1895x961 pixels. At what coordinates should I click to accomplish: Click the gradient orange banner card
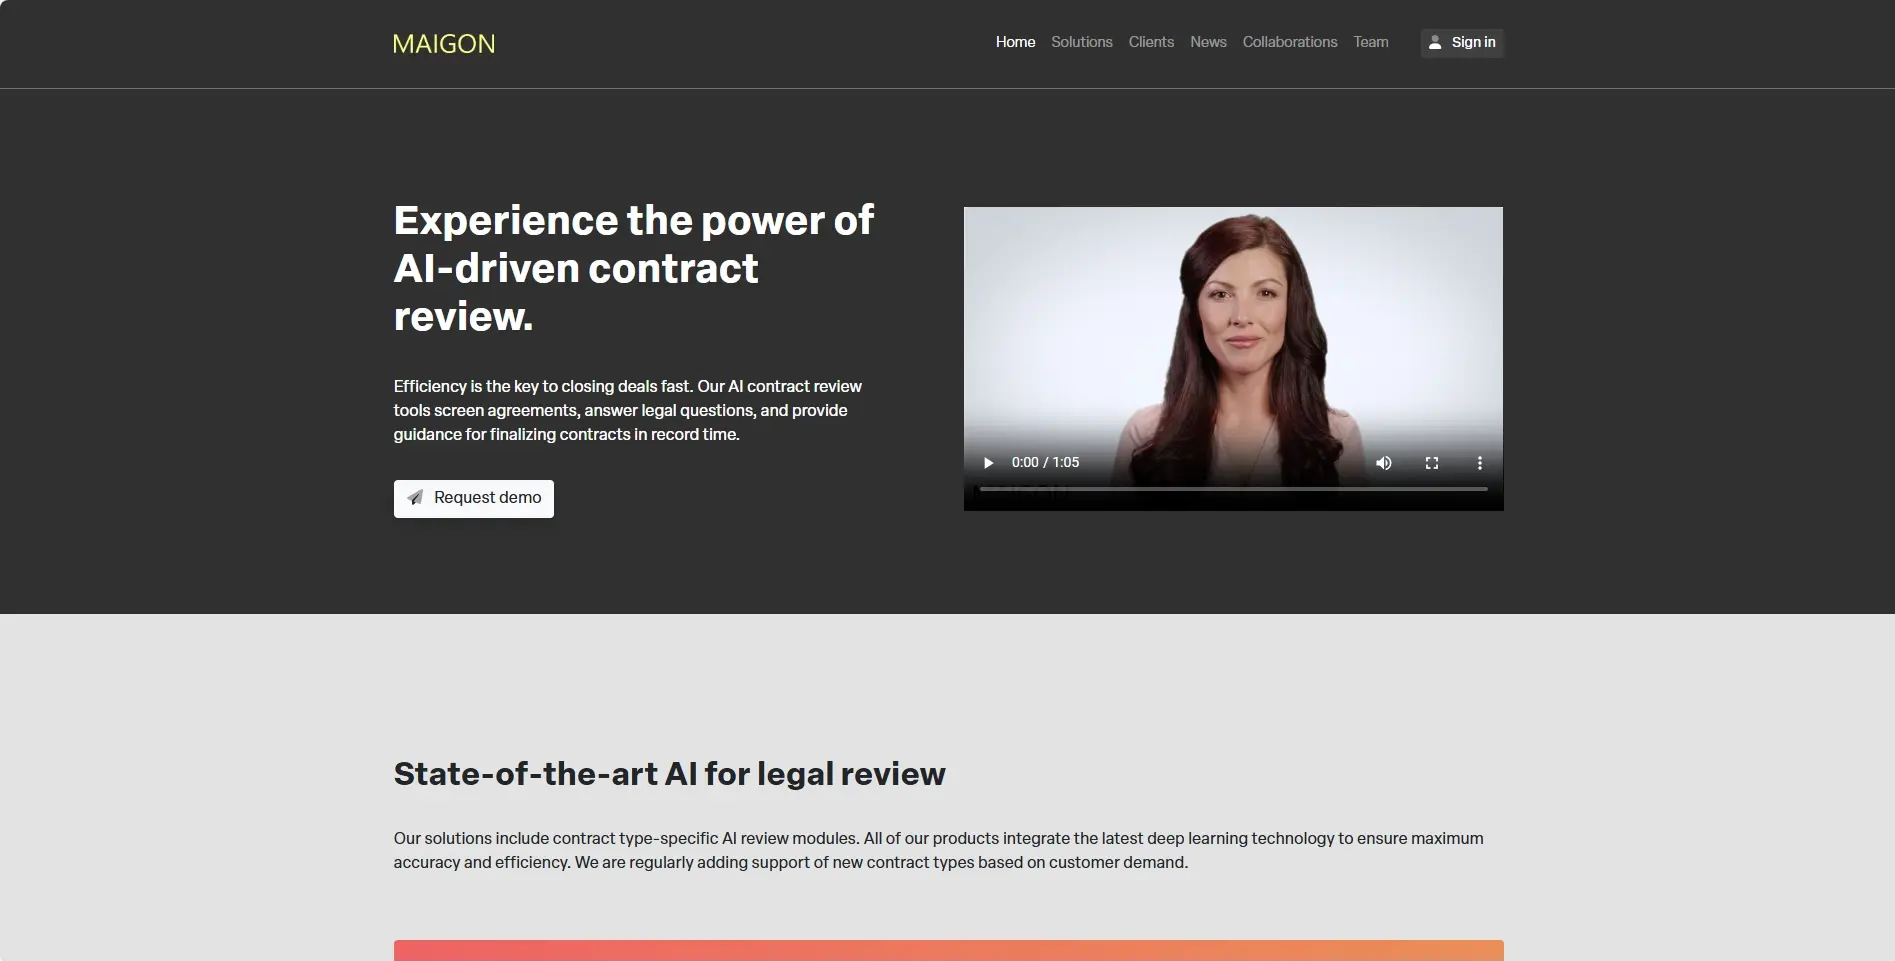coord(948,950)
